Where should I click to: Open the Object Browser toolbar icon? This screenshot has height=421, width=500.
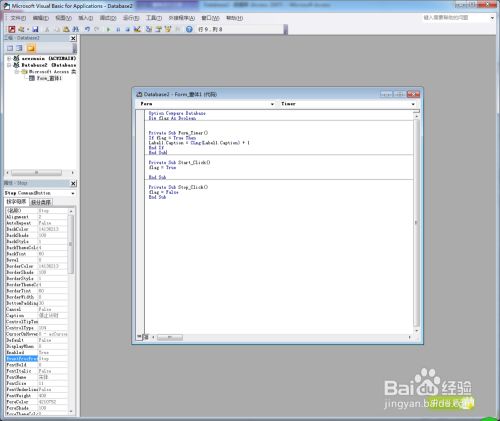coord(168,29)
